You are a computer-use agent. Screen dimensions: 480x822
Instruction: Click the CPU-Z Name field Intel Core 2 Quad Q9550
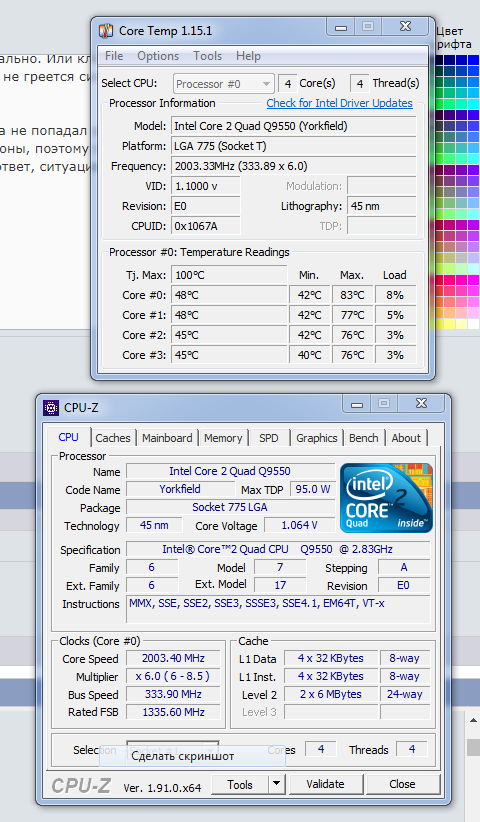point(231,471)
